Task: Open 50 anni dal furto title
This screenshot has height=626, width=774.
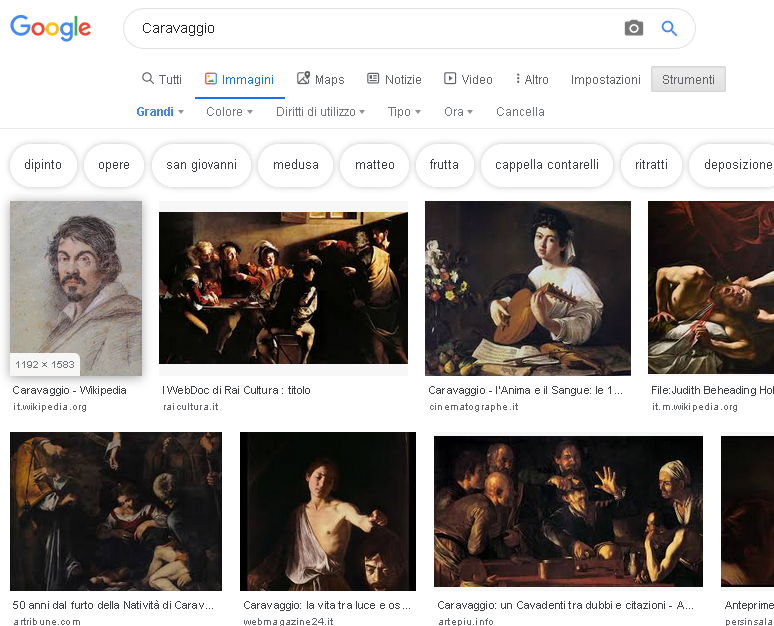Action: click(113, 605)
